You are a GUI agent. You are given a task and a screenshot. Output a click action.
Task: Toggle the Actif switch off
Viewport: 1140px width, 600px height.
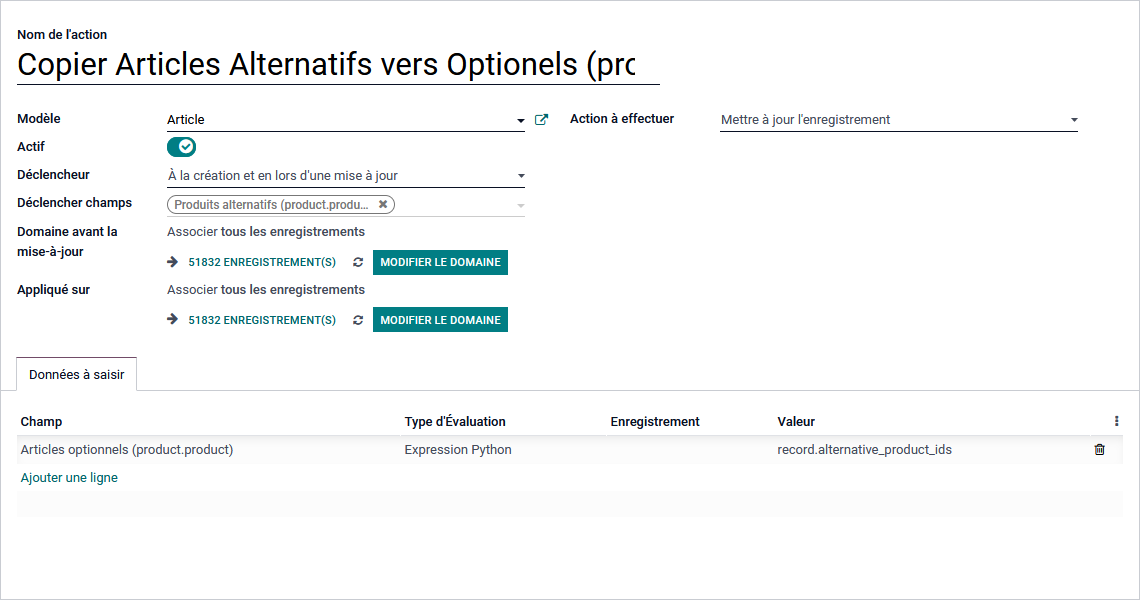coord(182,147)
